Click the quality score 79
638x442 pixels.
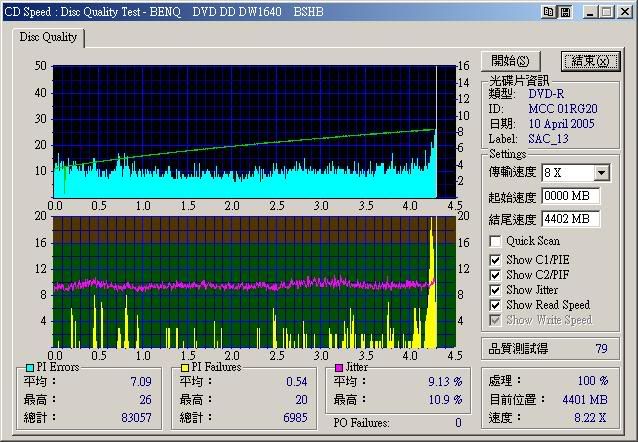click(601, 349)
